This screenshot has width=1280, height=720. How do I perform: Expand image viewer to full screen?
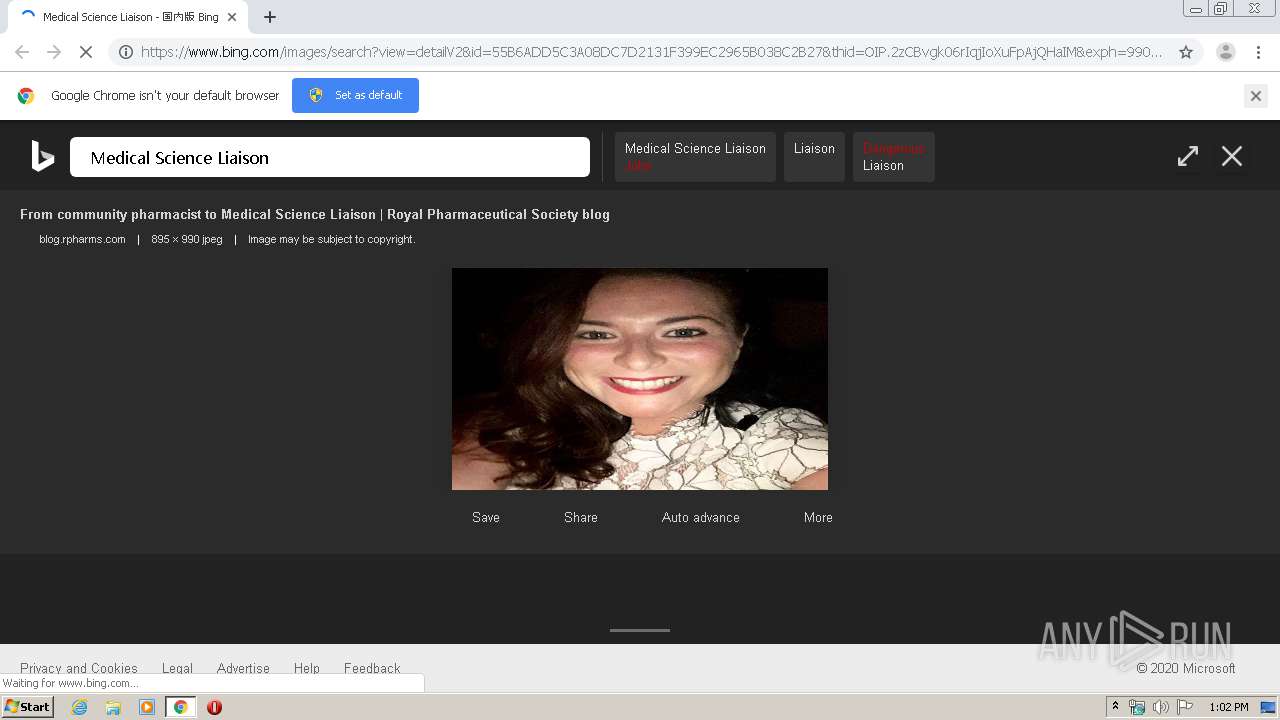click(1188, 156)
